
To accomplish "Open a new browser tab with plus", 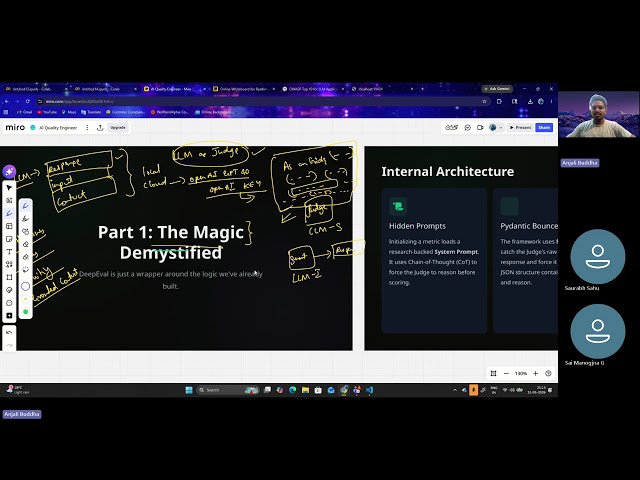I will point(422,89).
